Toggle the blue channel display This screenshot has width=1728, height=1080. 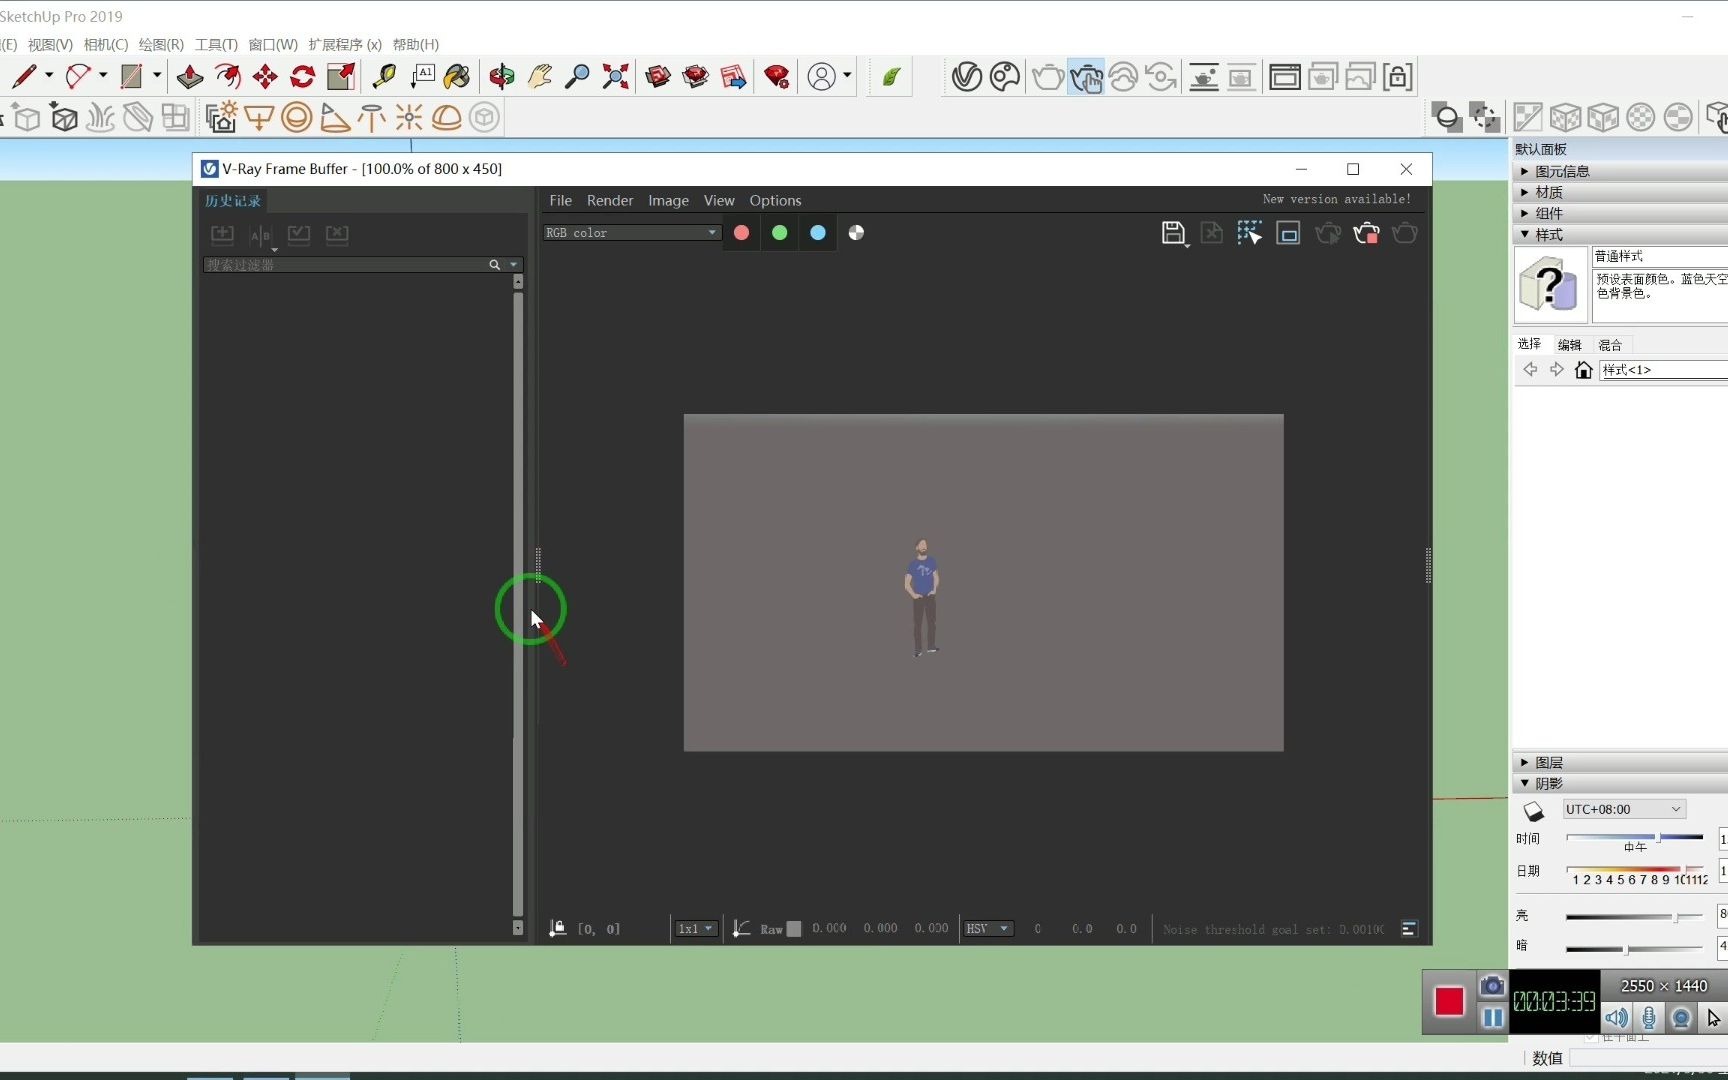click(817, 232)
